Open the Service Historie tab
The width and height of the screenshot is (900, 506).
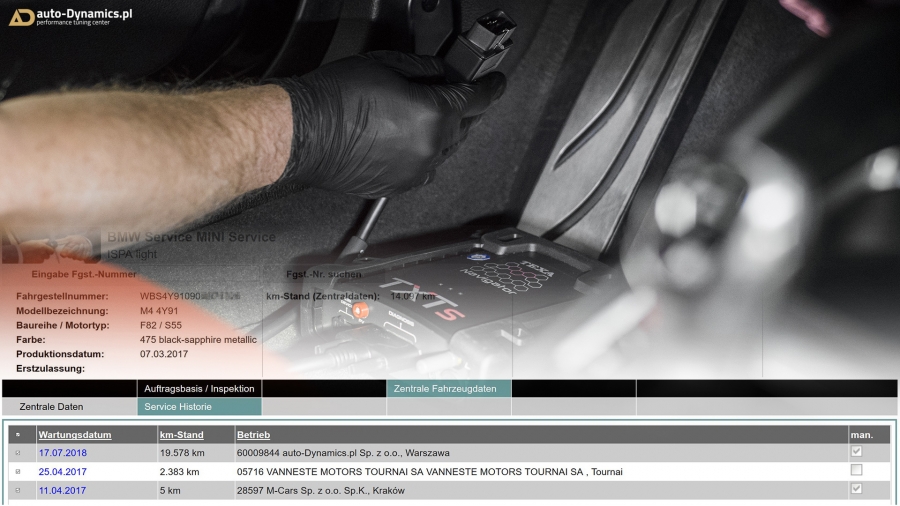pyautogui.click(x=199, y=407)
